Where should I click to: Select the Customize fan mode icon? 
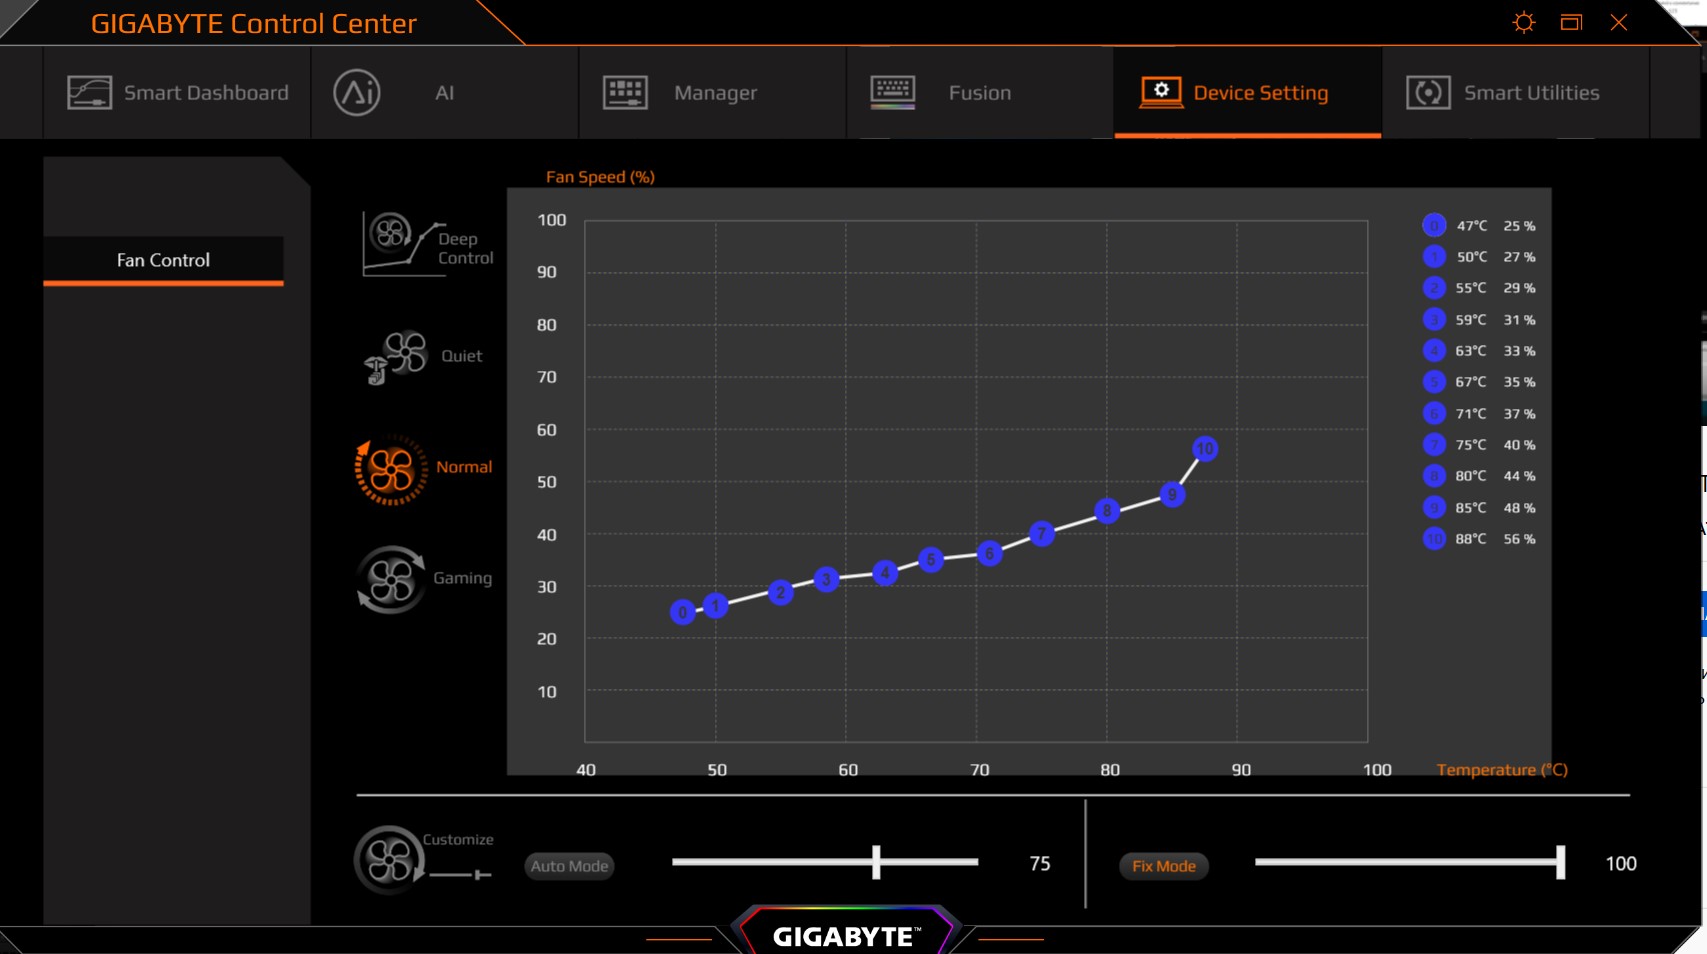(x=389, y=860)
